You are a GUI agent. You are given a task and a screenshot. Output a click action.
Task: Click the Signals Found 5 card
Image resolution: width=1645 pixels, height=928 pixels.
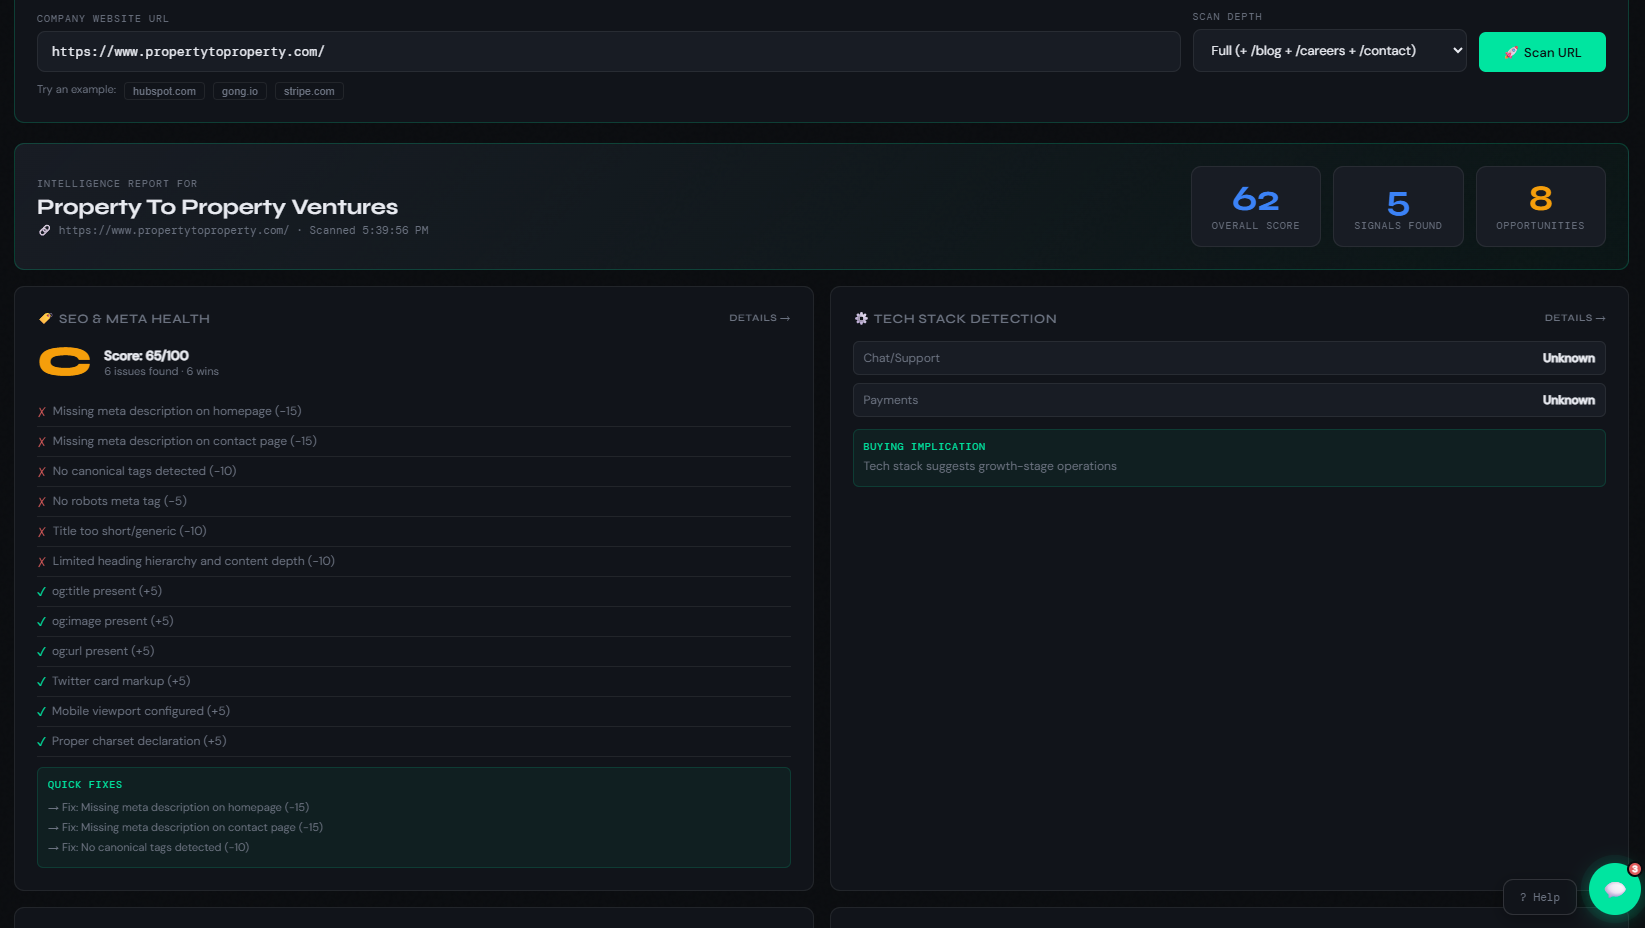click(1398, 206)
